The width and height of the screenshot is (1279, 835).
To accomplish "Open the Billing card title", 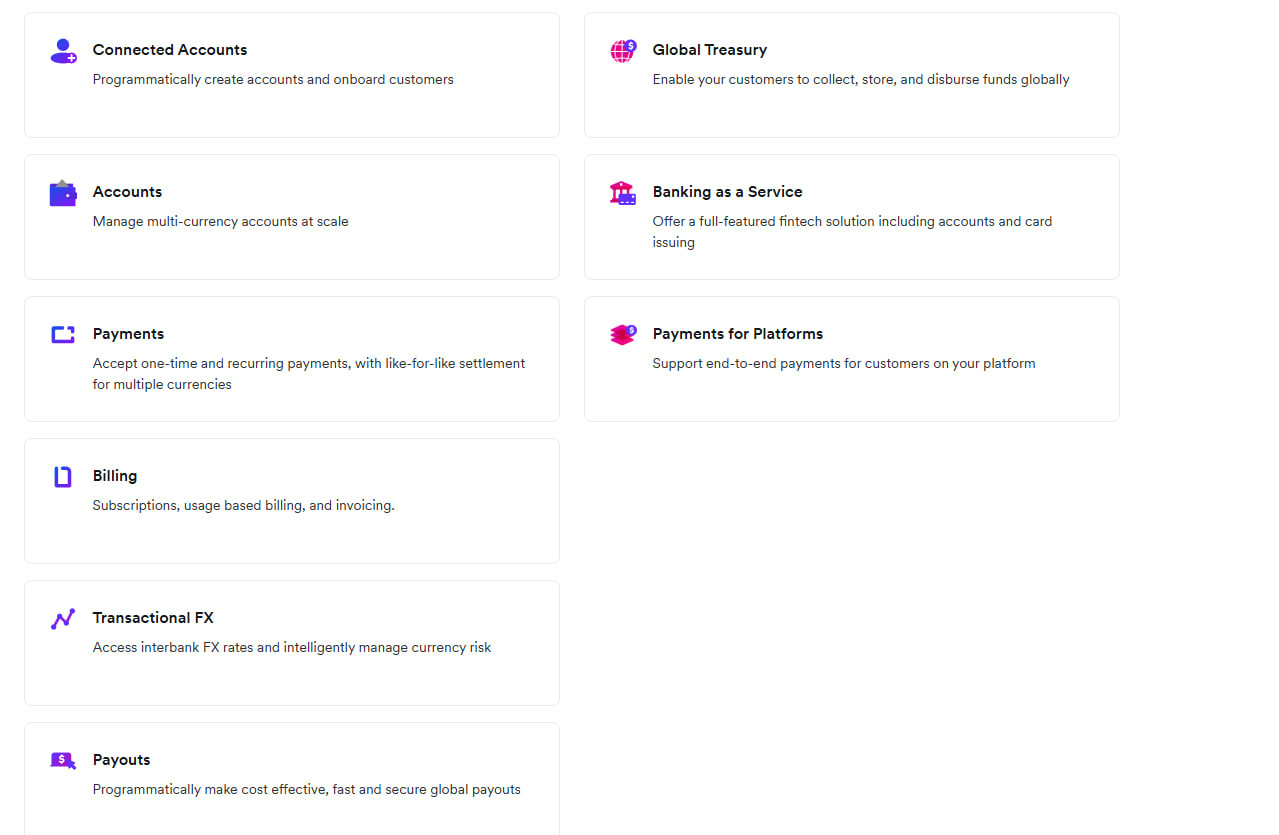I will click(x=115, y=476).
